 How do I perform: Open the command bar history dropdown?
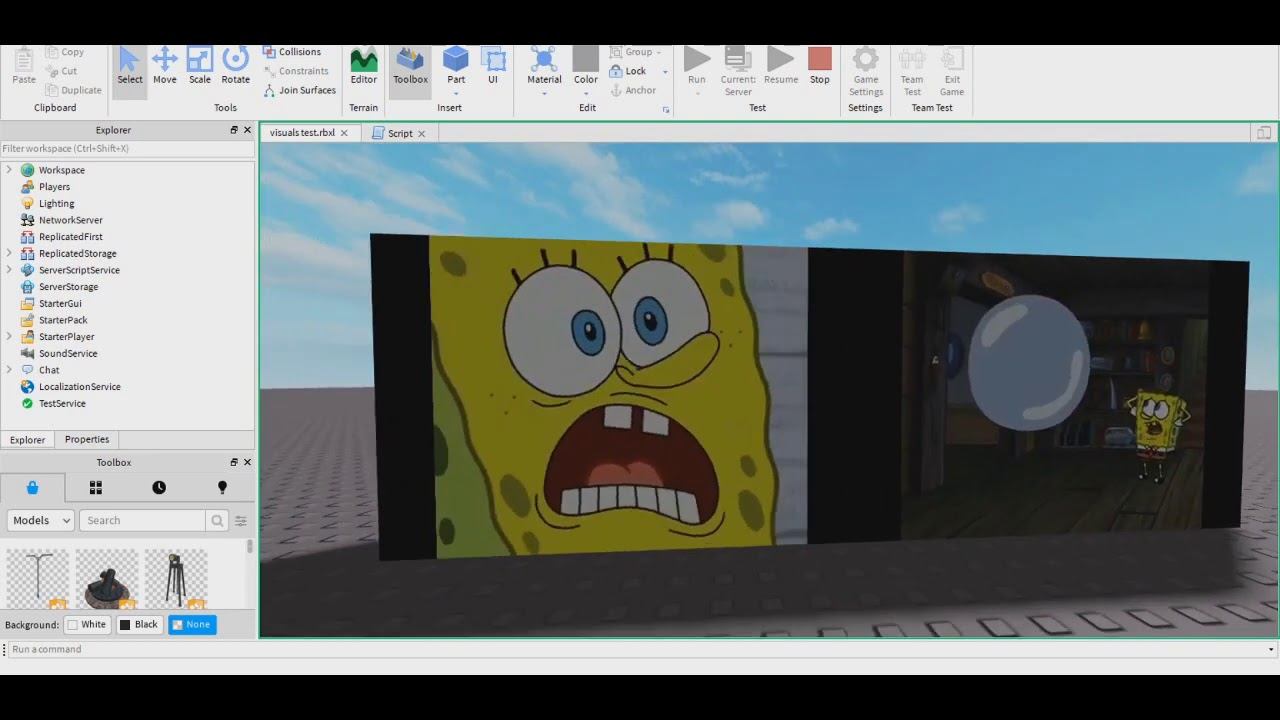pos(1271,650)
